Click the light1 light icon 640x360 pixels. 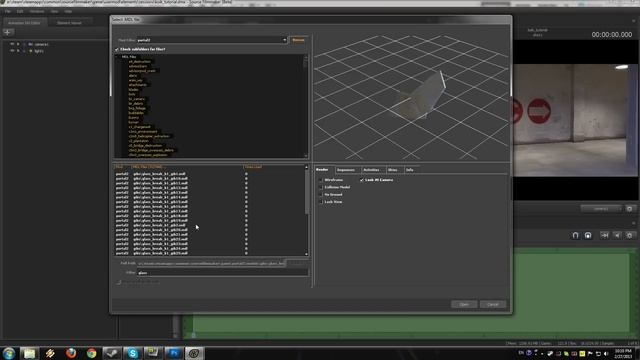pos(30,51)
